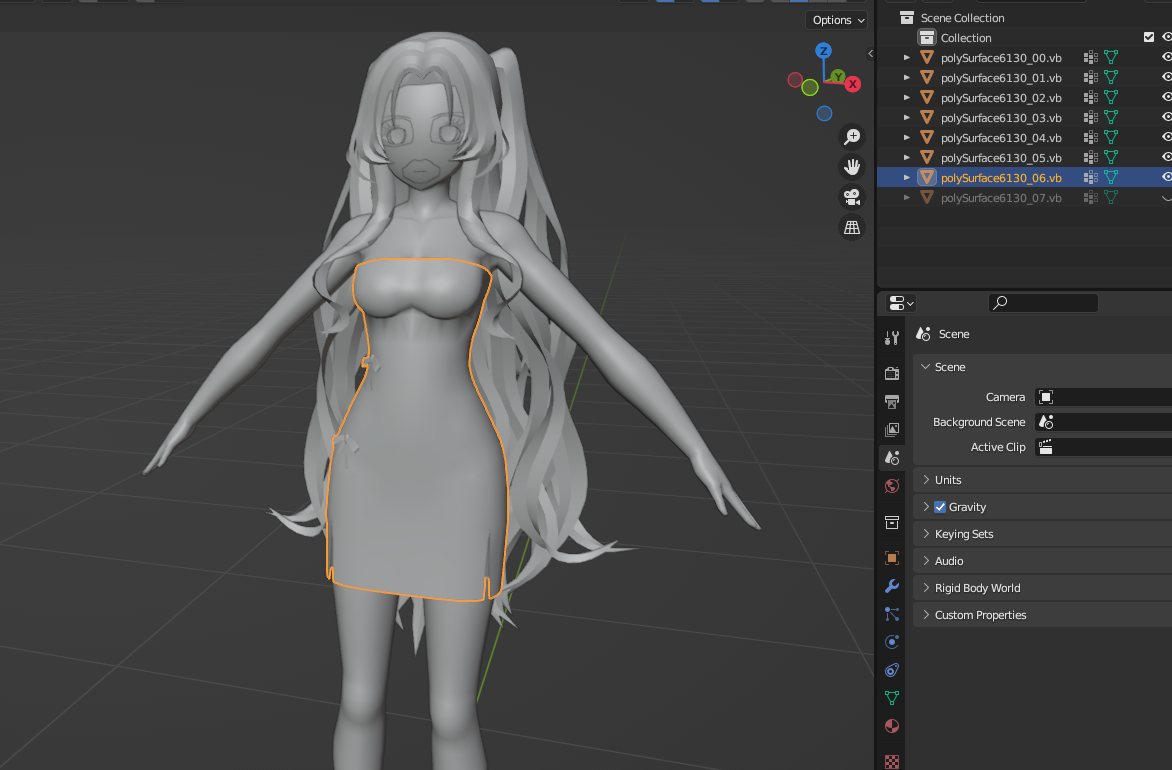Open the Texture properties checker tab
This screenshot has height=770, width=1172.
(892, 761)
